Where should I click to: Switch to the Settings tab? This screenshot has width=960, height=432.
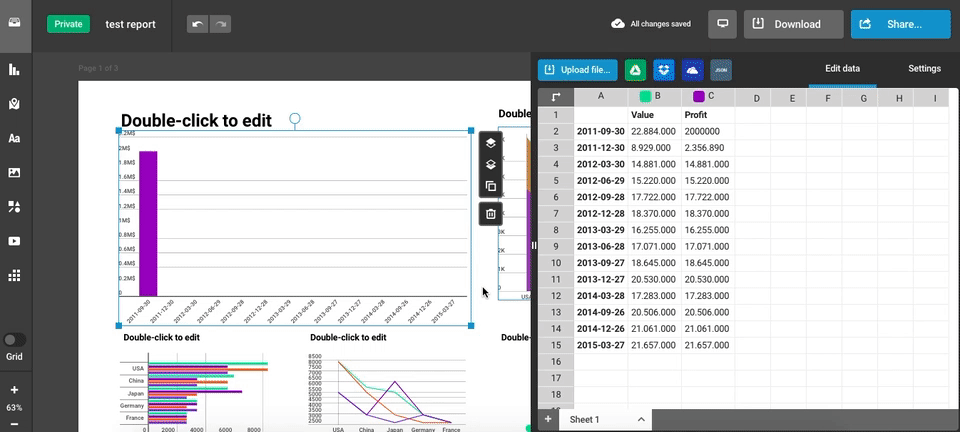point(924,69)
